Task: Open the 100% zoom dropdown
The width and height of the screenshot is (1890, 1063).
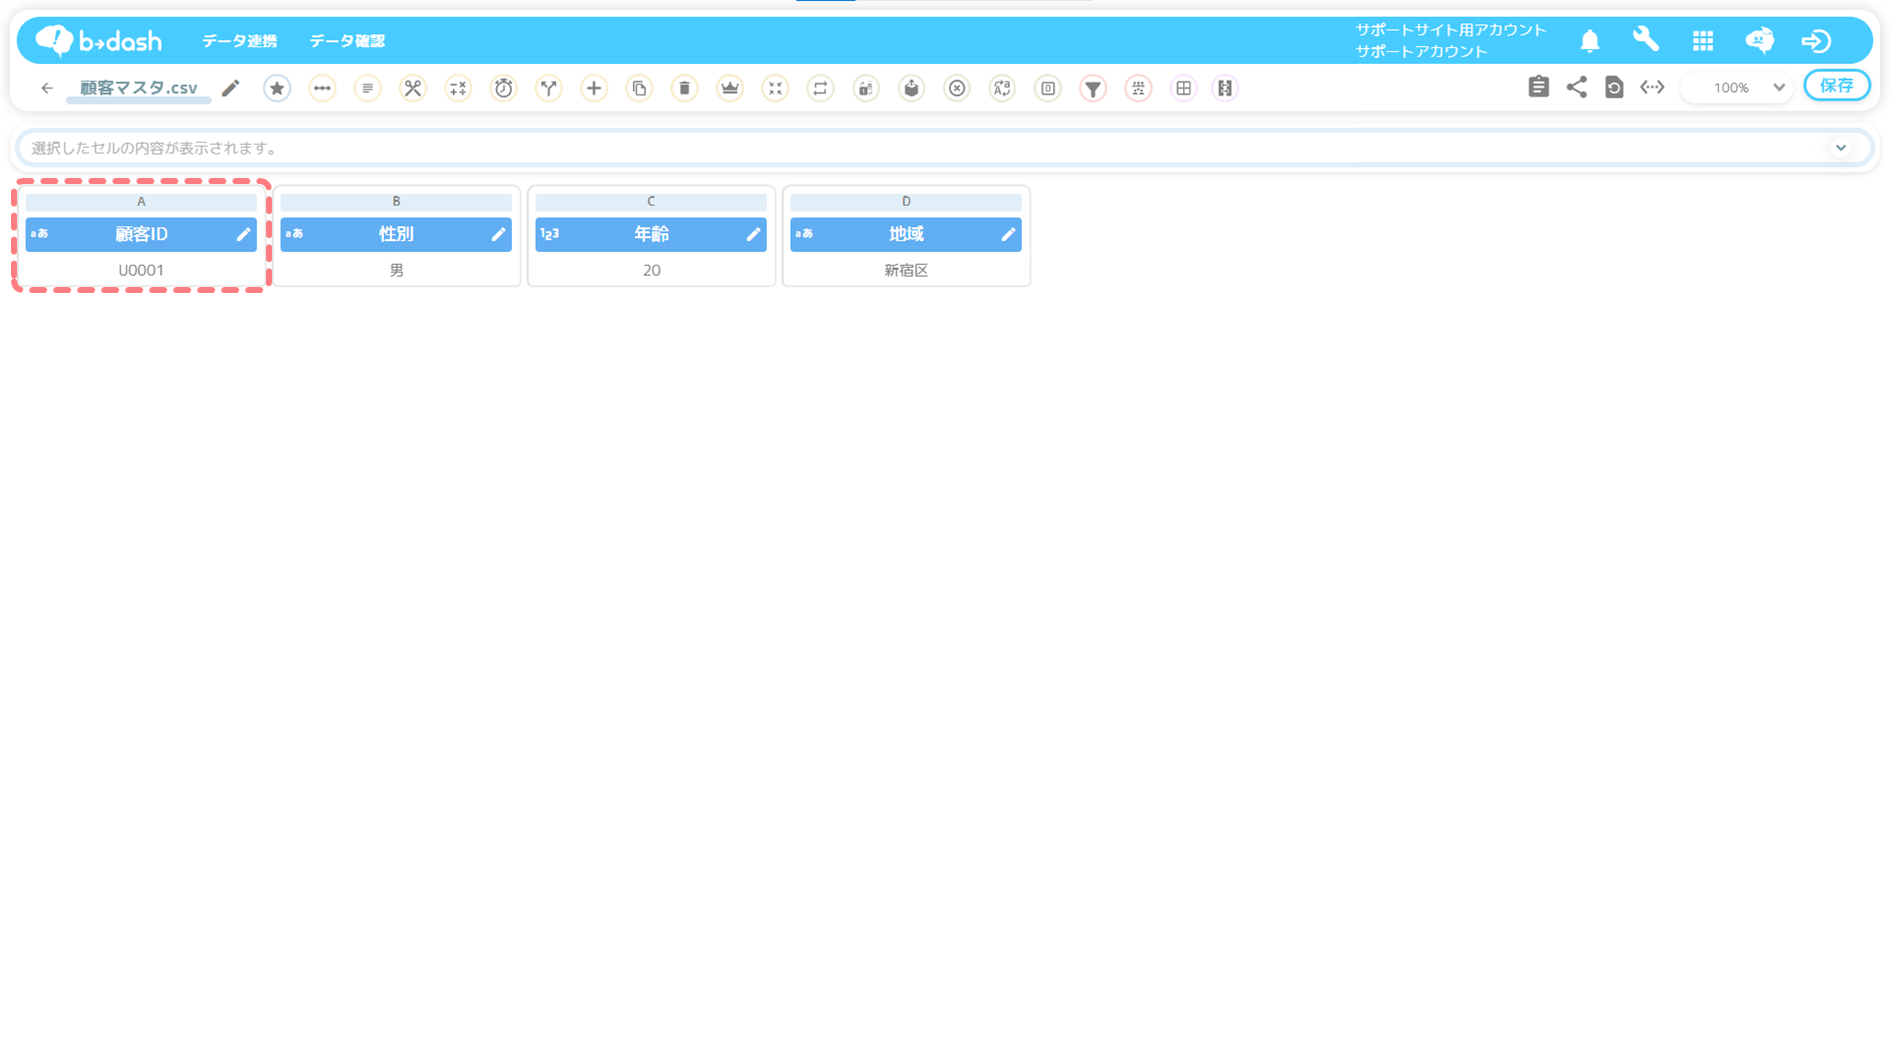Action: (1738, 88)
